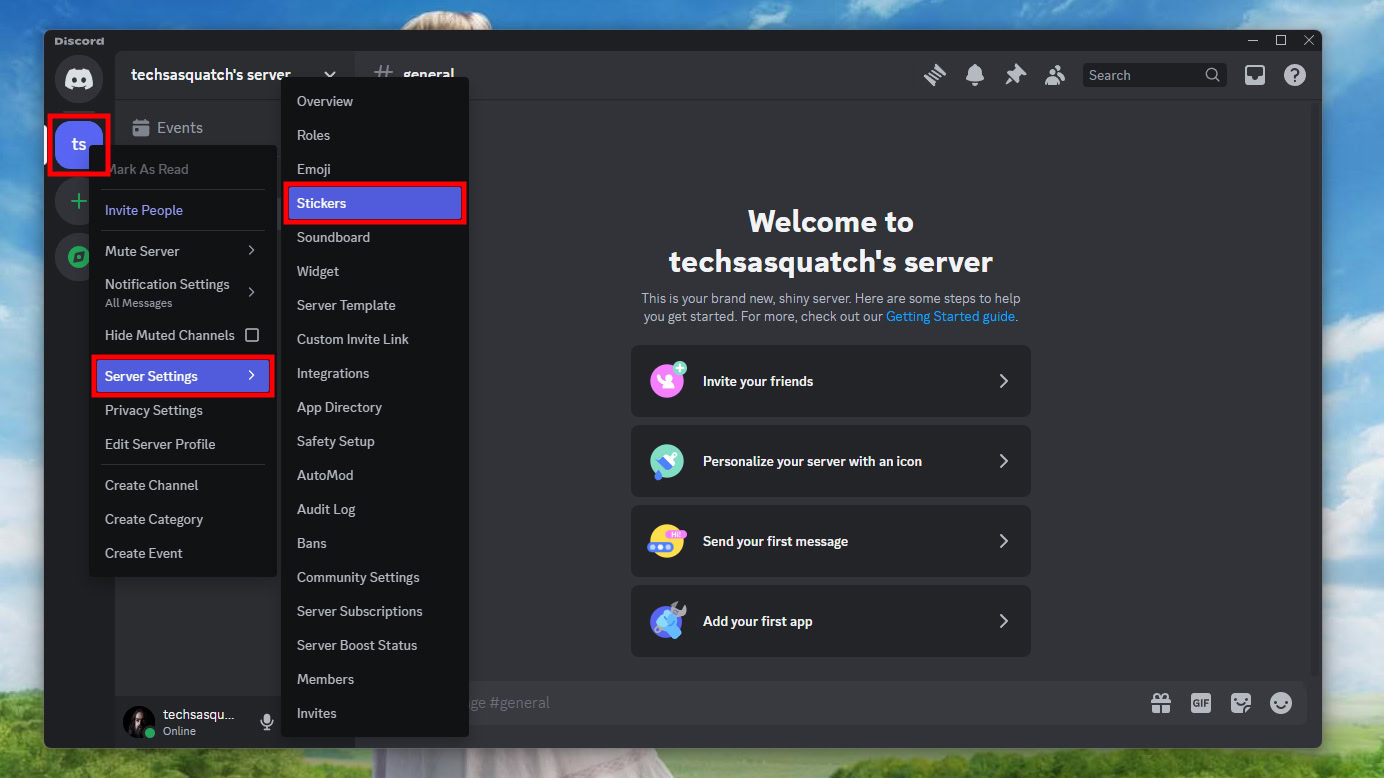This screenshot has width=1384, height=778.
Task: Mute the microphone in user panel
Action: (x=267, y=721)
